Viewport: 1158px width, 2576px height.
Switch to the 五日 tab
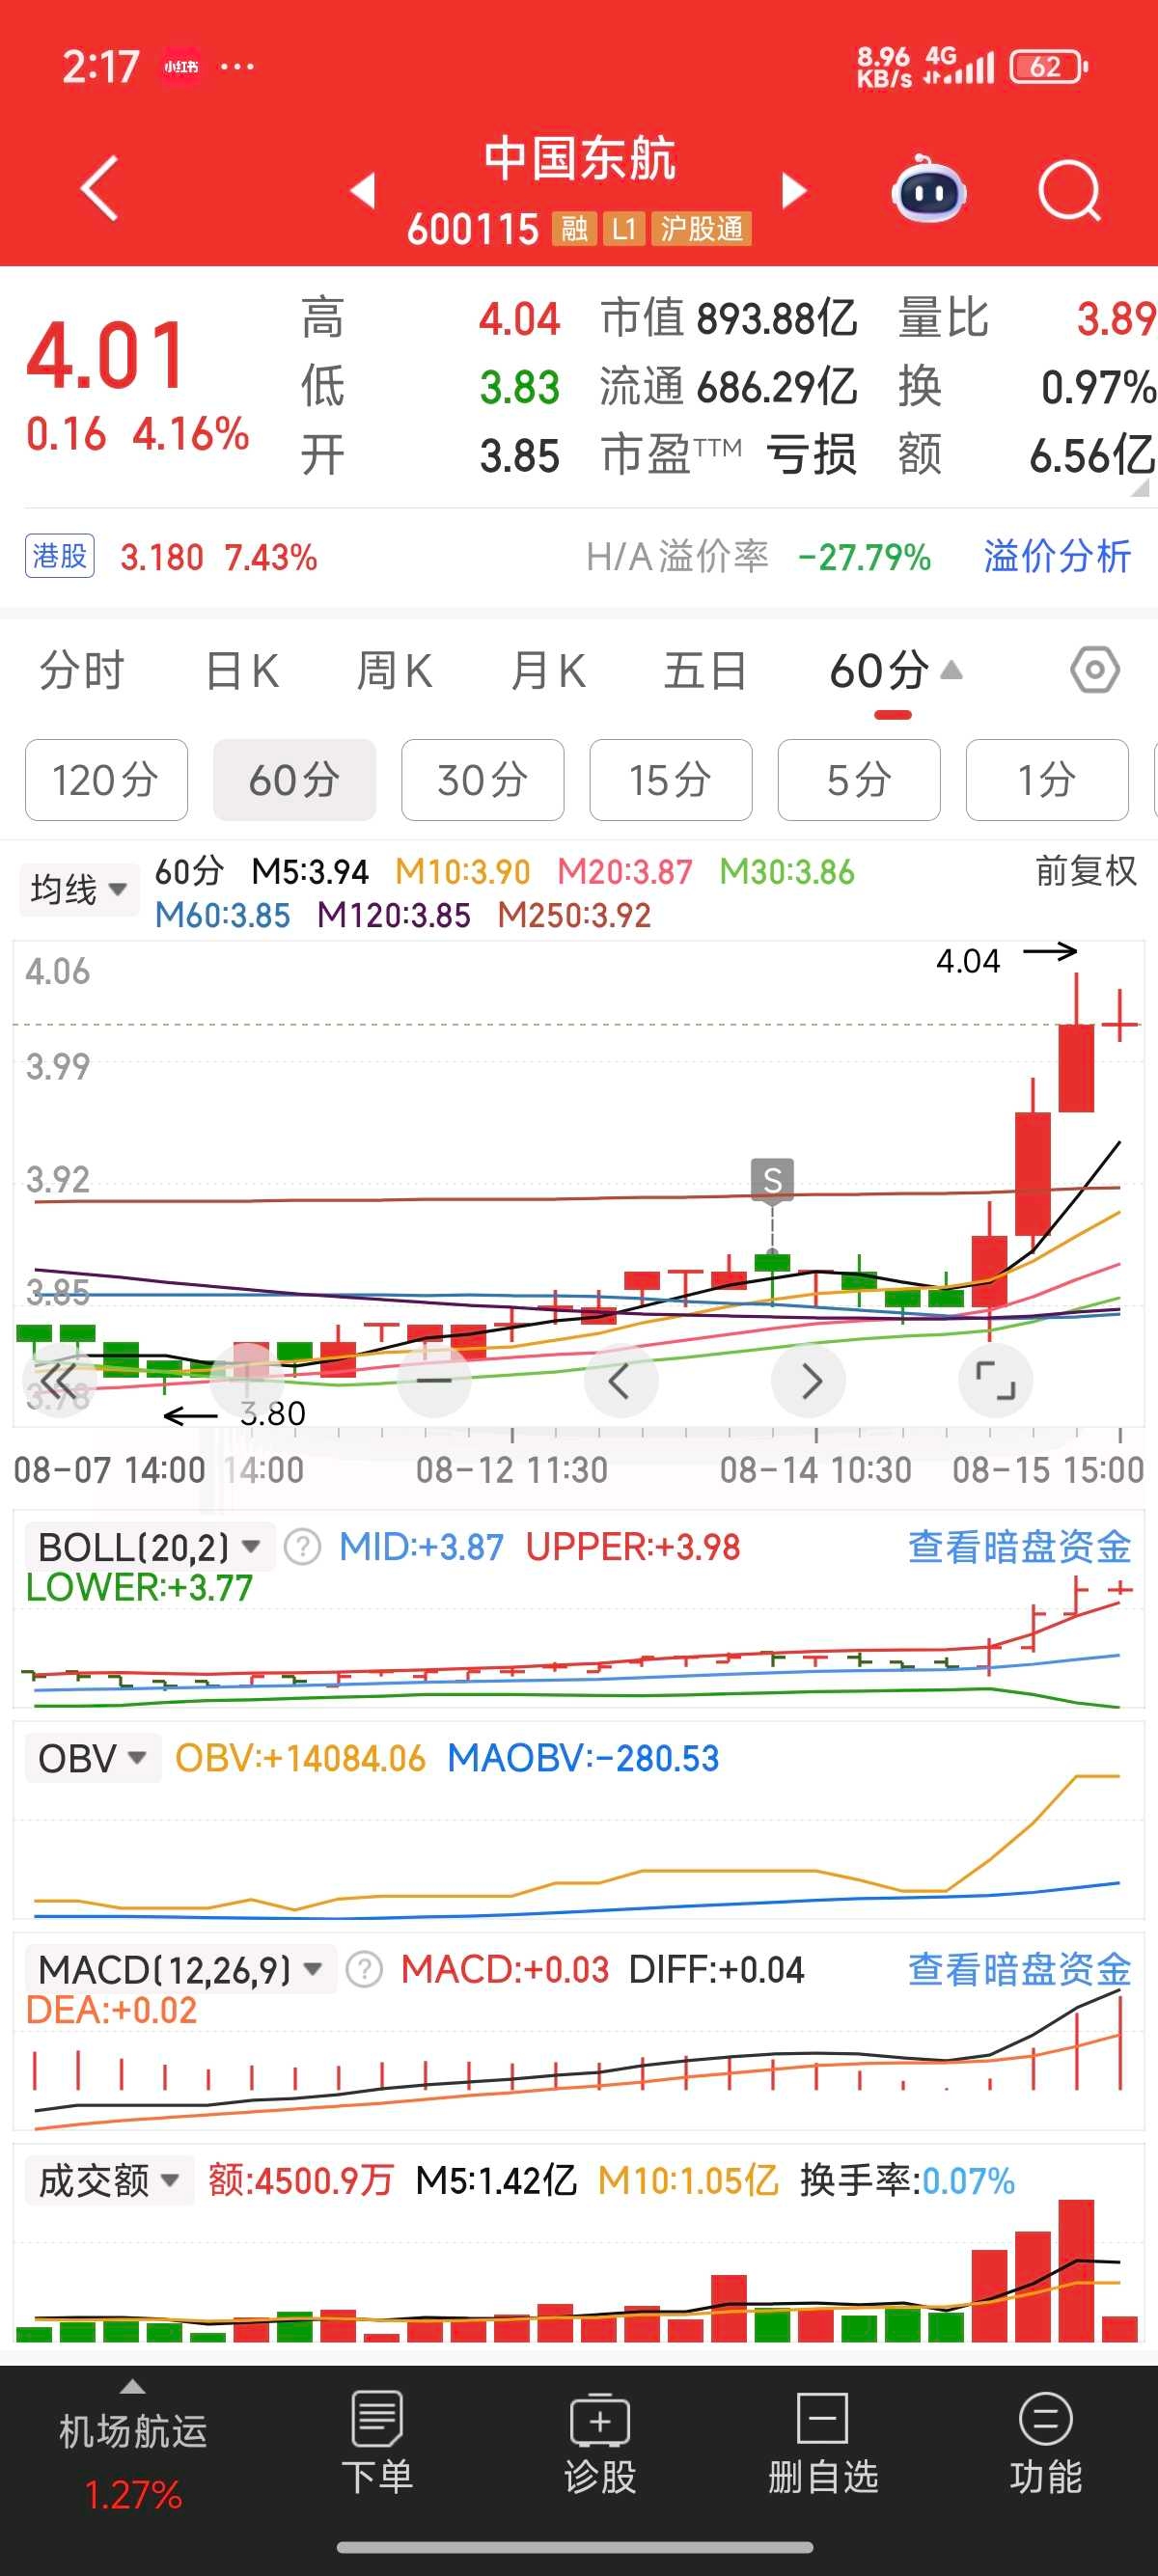click(705, 671)
